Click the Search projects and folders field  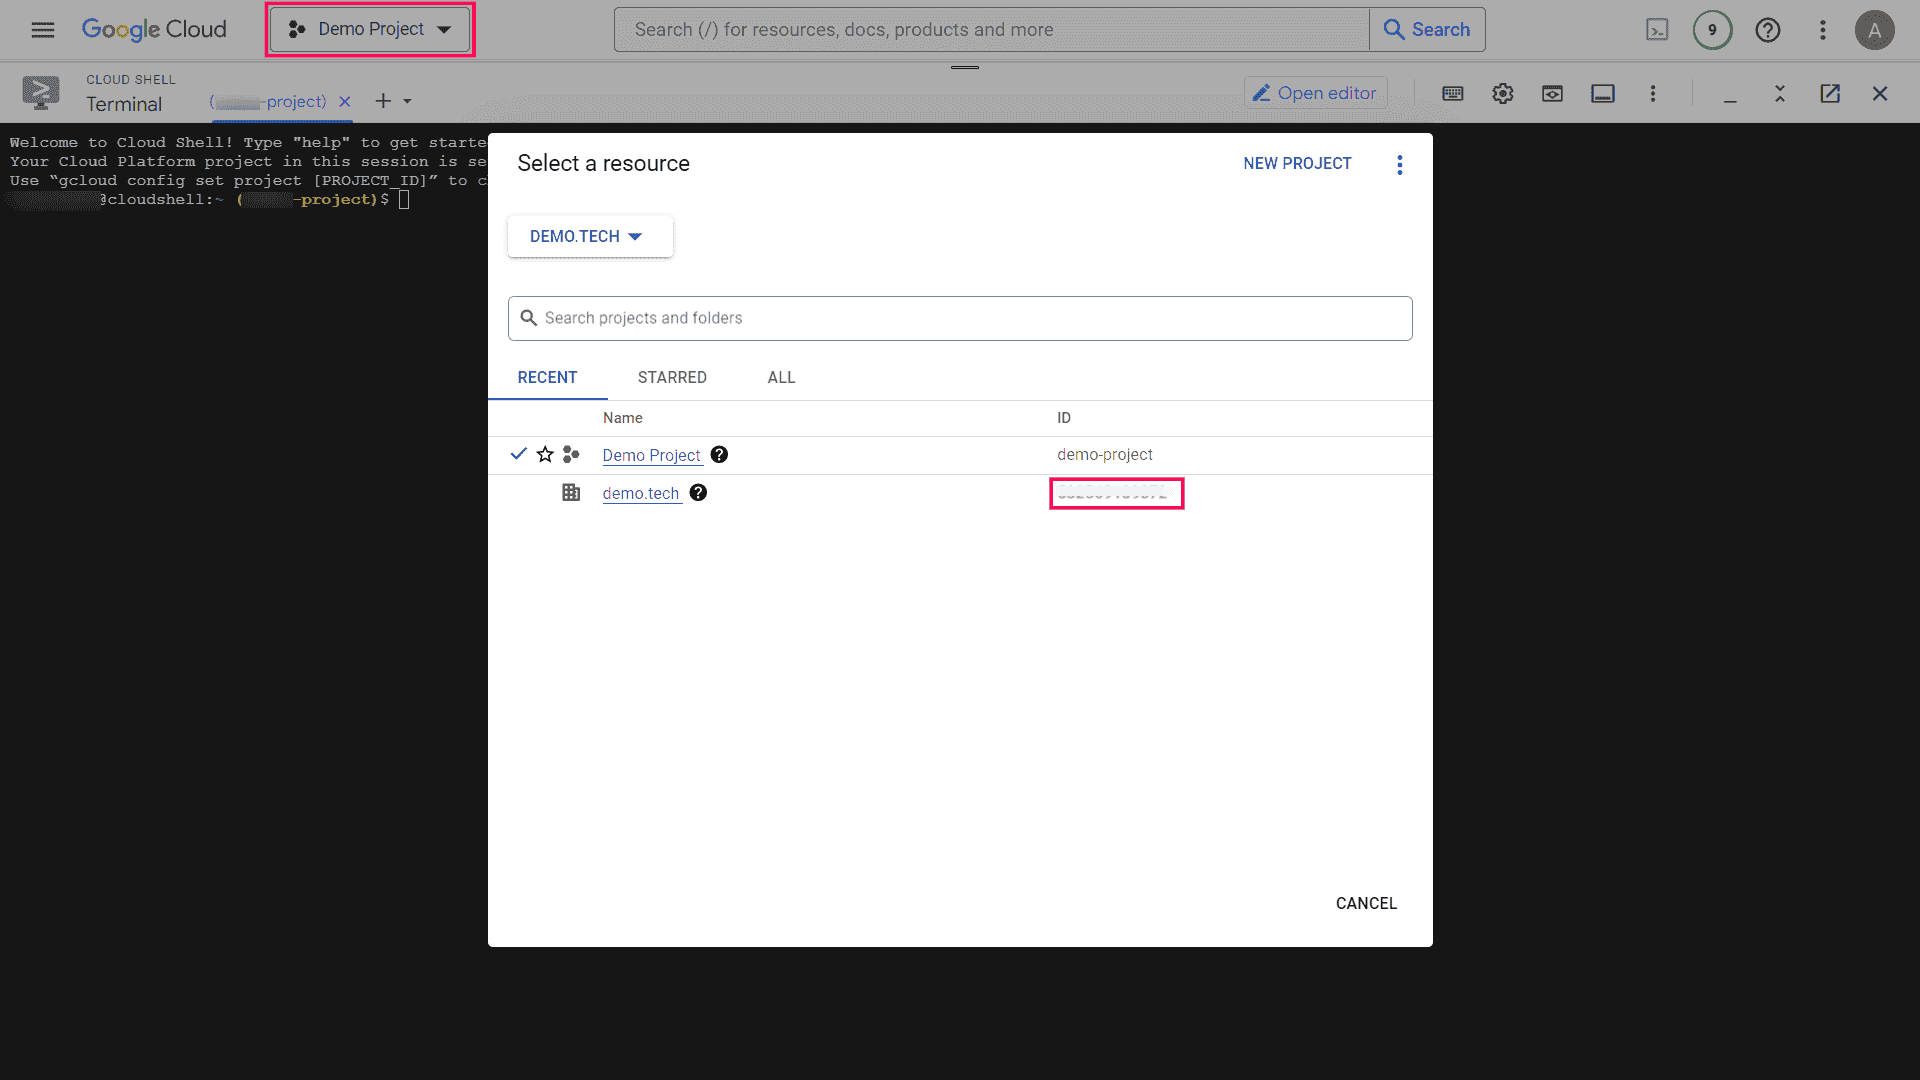click(x=959, y=317)
